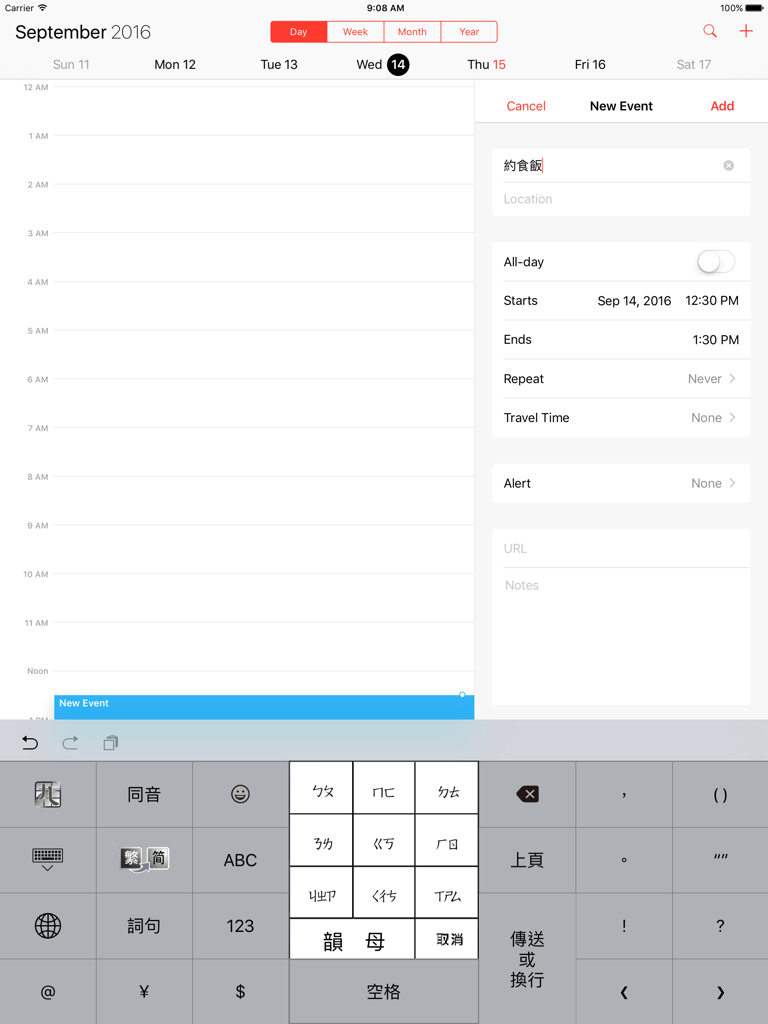Tap the redo arrow above keyboard
Image resolution: width=768 pixels, height=1024 pixels.
(x=70, y=743)
